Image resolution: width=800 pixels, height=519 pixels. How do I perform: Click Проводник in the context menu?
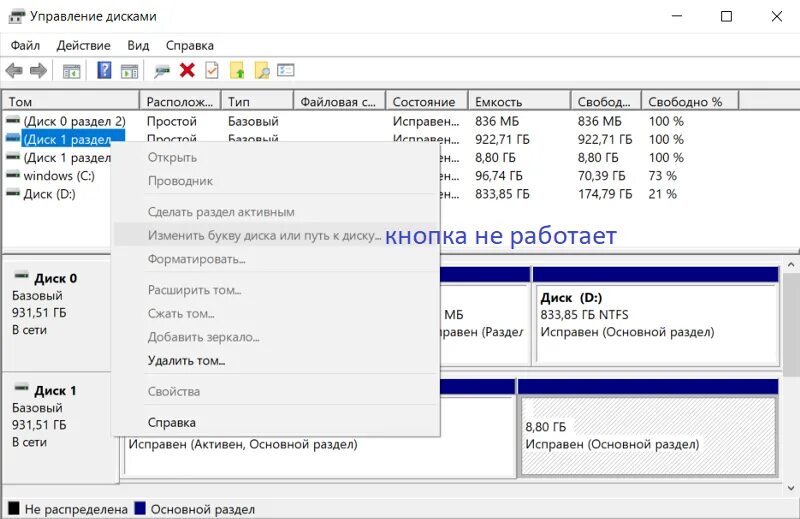click(276, 181)
